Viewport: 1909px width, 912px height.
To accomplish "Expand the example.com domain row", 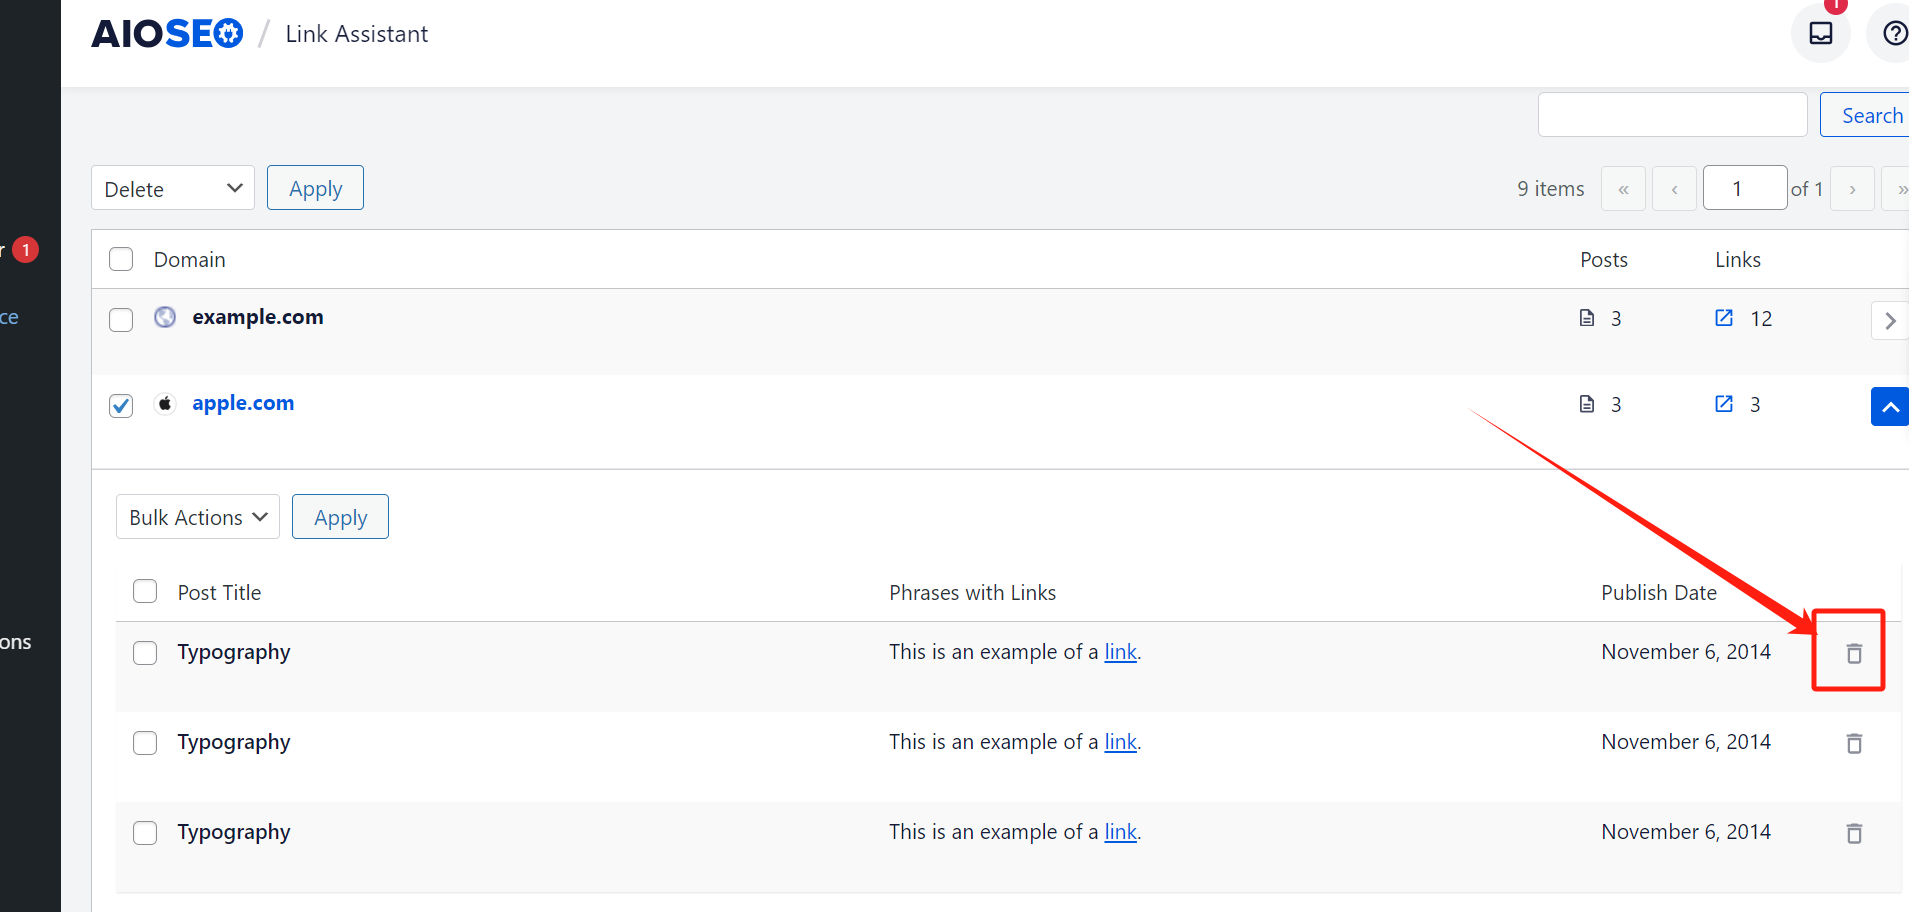I will pyautogui.click(x=1889, y=321).
